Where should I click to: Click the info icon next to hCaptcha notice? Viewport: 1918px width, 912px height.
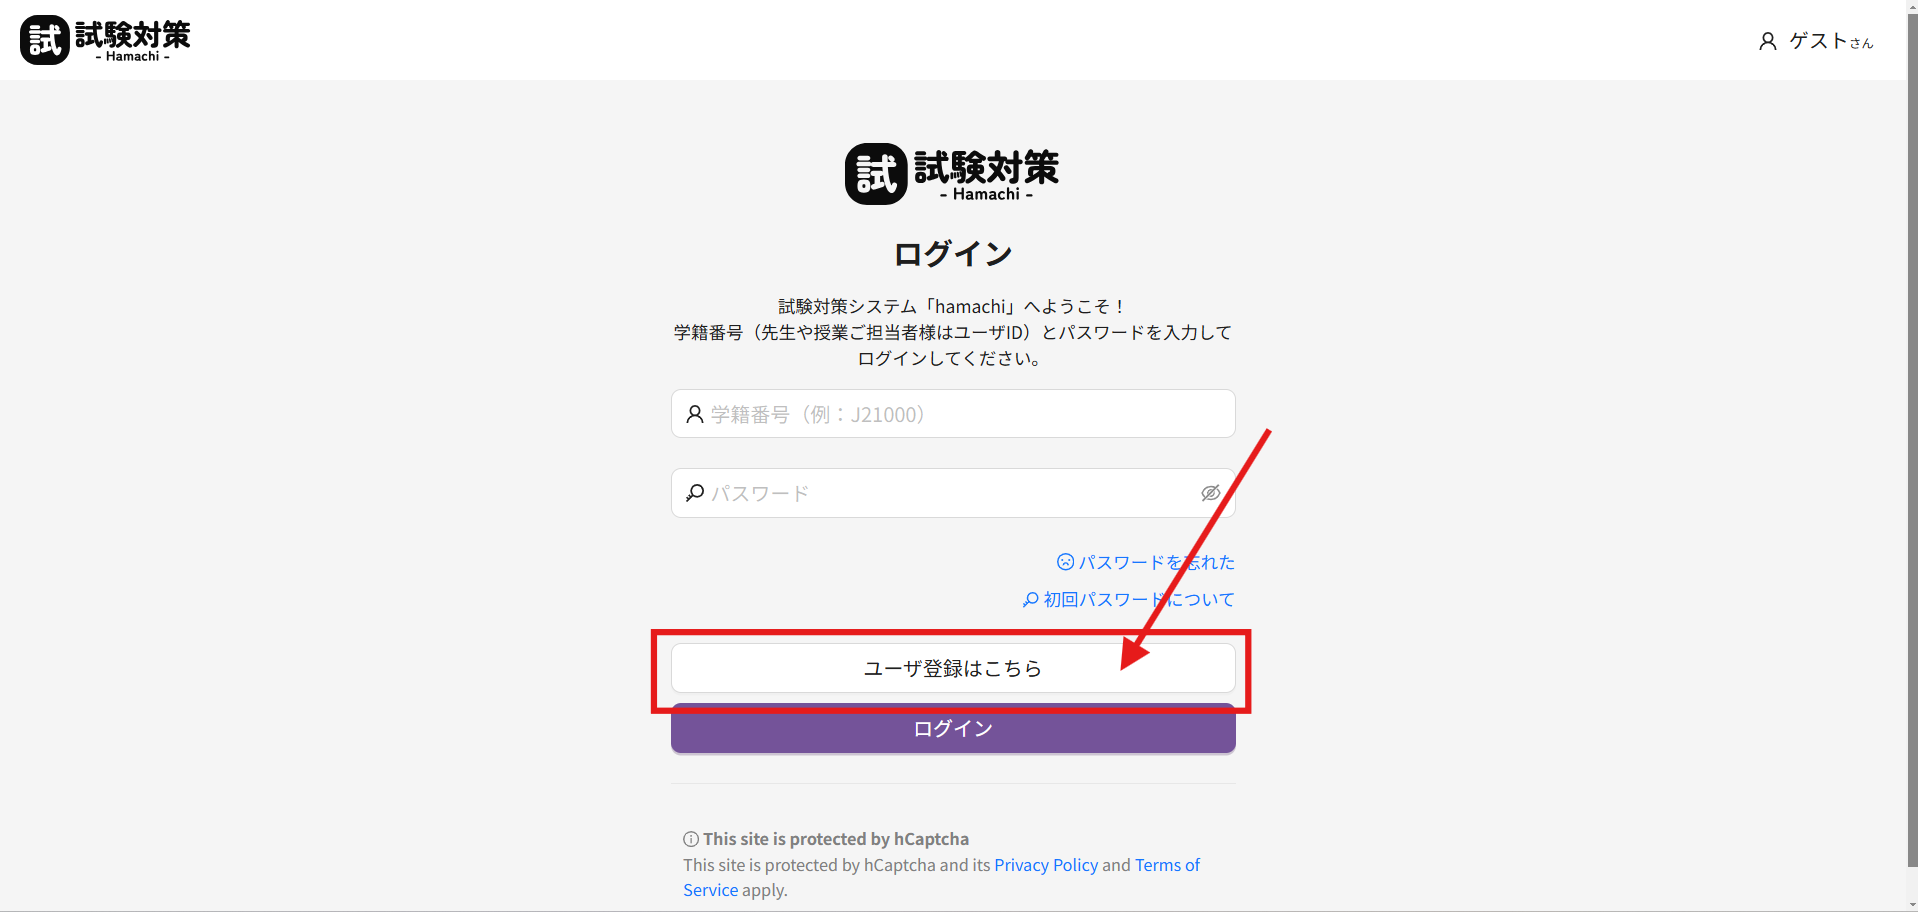(691, 839)
